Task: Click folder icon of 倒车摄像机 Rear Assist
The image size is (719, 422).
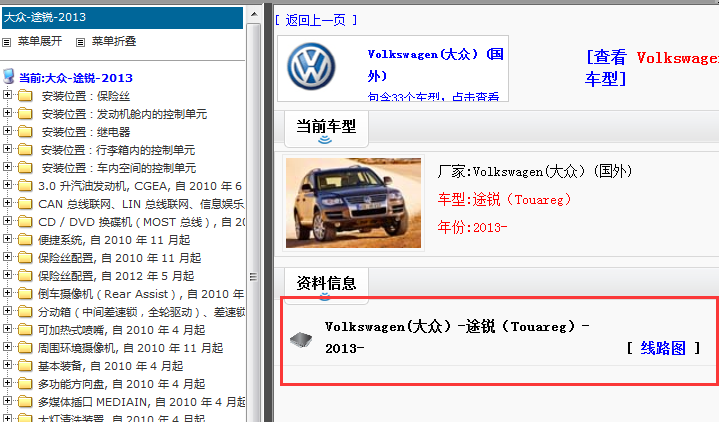Action: [x=25, y=294]
